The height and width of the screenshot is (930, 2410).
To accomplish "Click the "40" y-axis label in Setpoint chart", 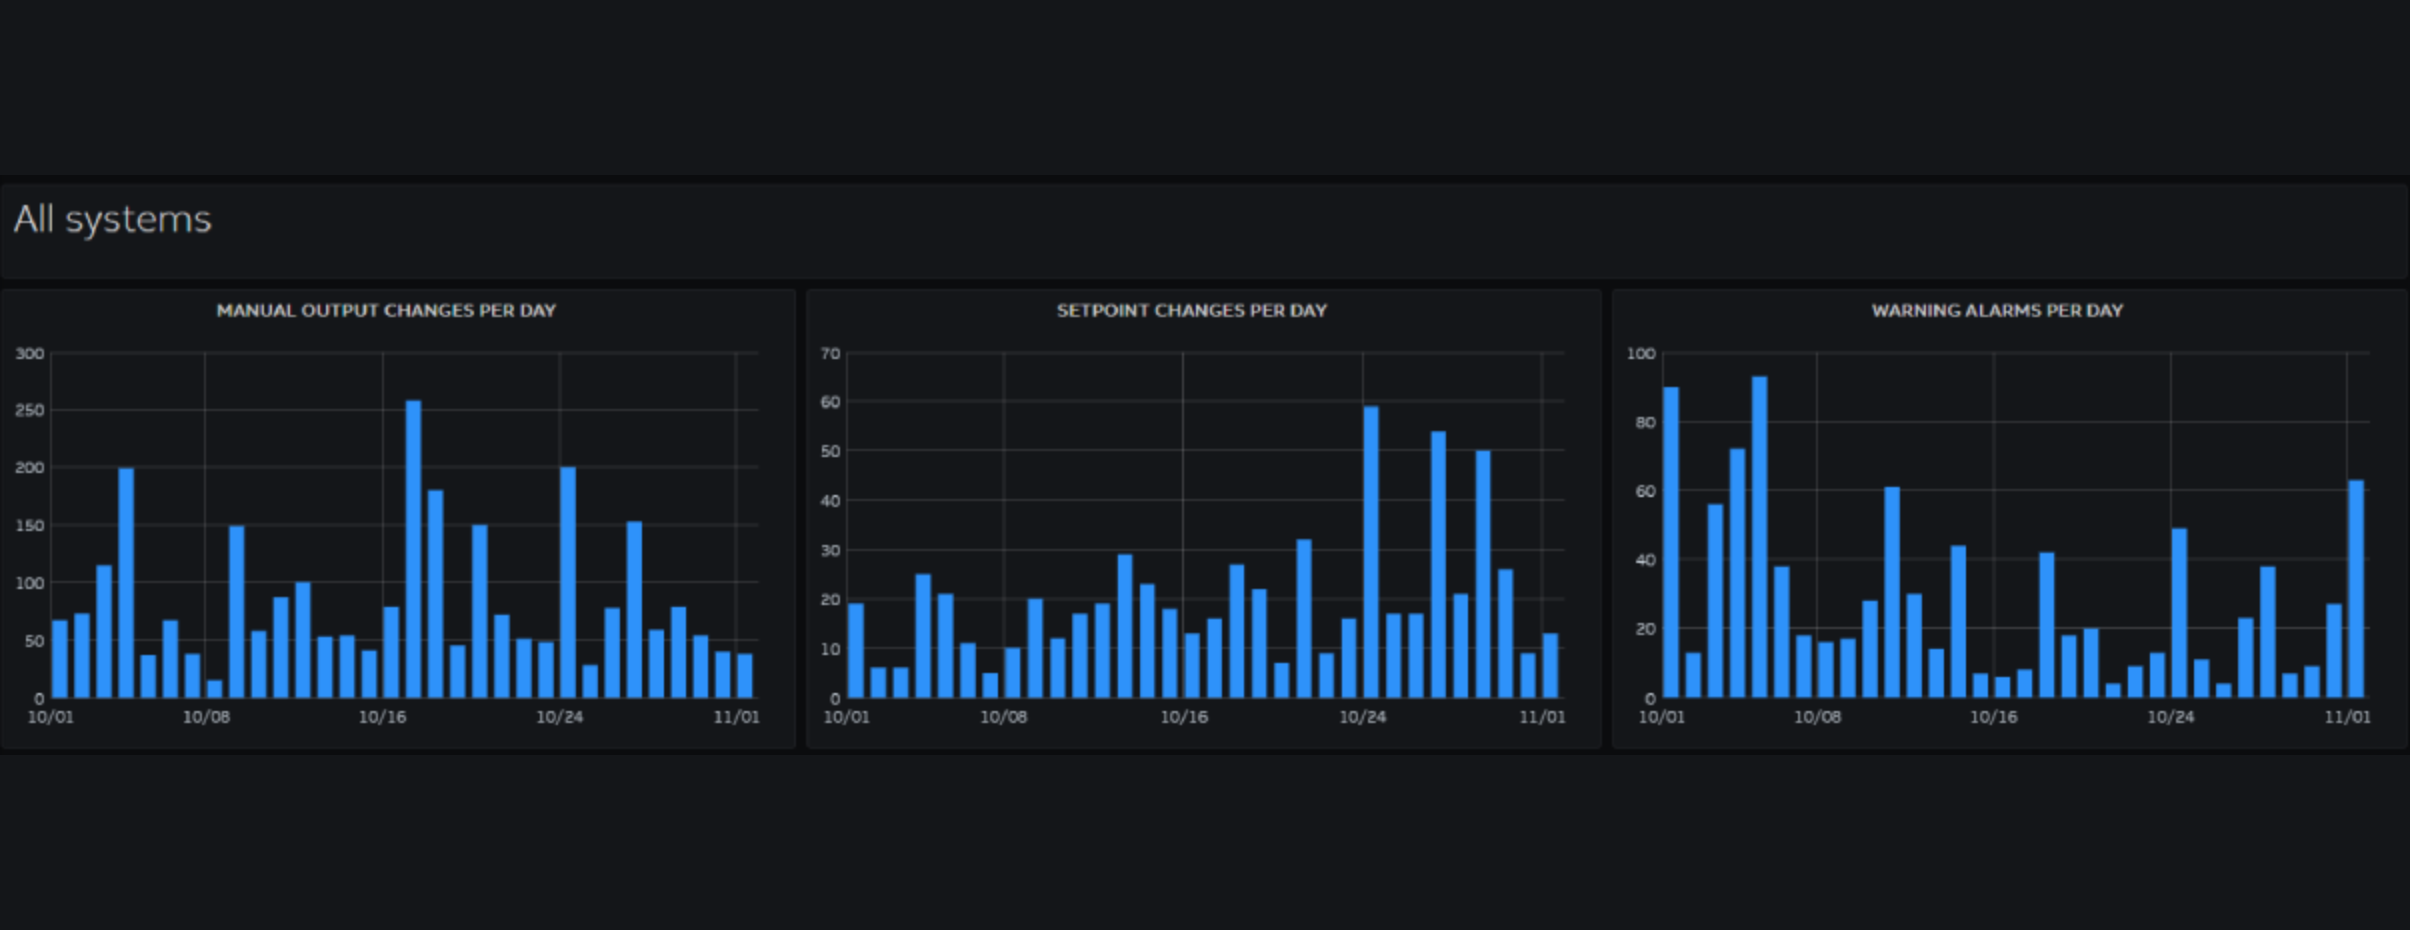I will 830,501.
